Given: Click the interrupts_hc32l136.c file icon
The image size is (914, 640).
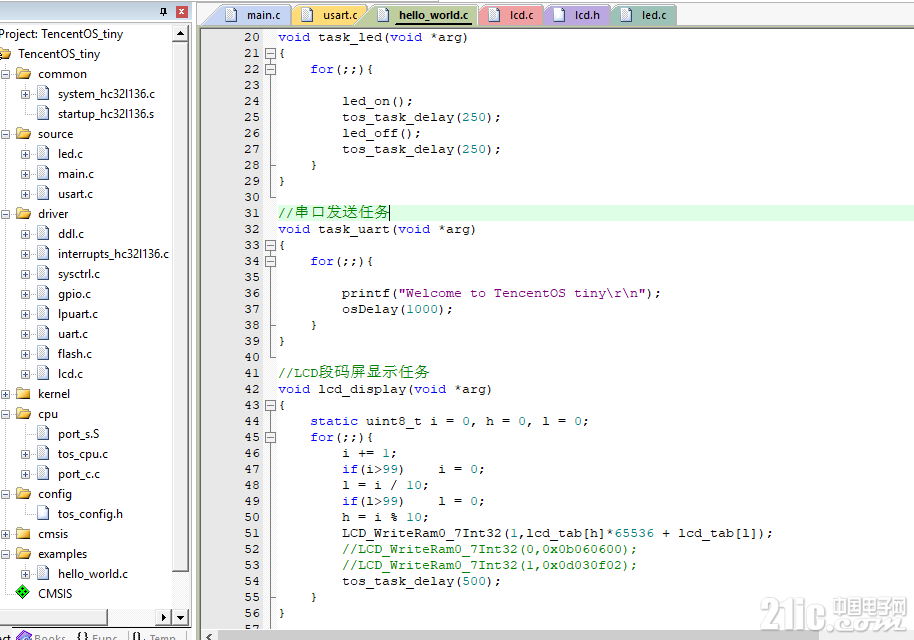Looking at the screenshot, I should coord(43,253).
